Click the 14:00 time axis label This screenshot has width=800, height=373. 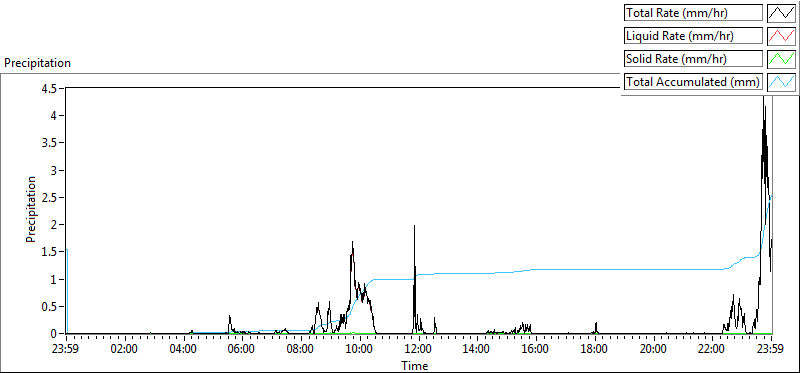click(477, 350)
